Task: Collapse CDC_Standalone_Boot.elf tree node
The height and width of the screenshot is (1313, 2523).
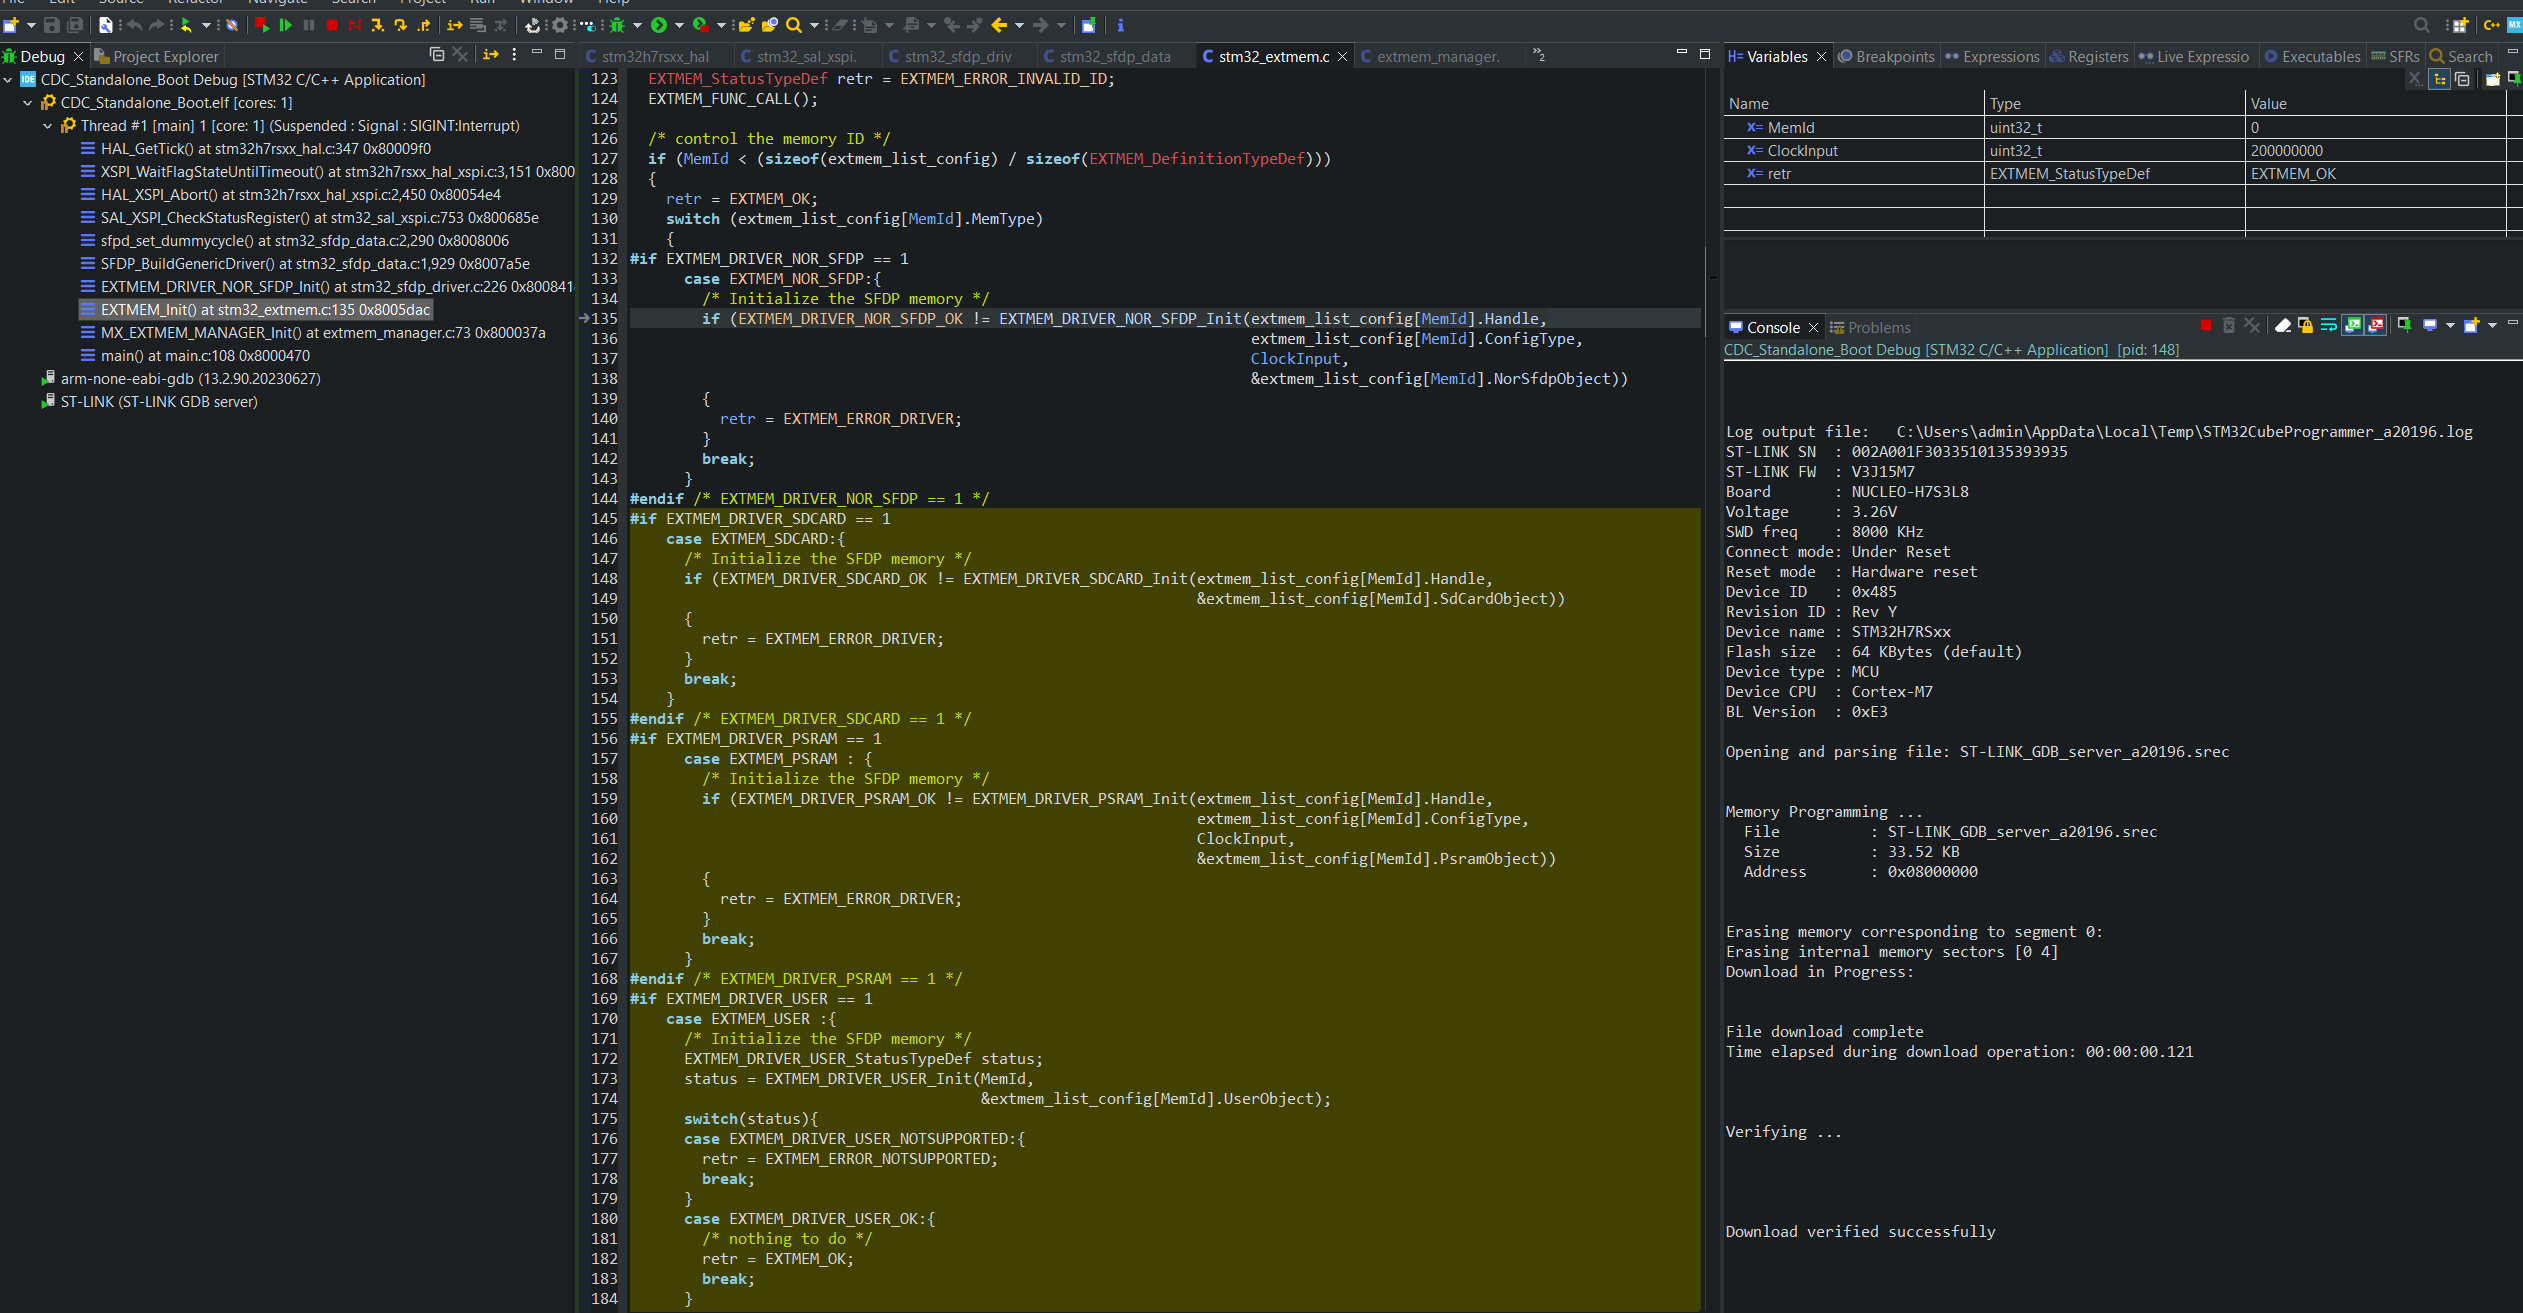Action: (28, 103)
